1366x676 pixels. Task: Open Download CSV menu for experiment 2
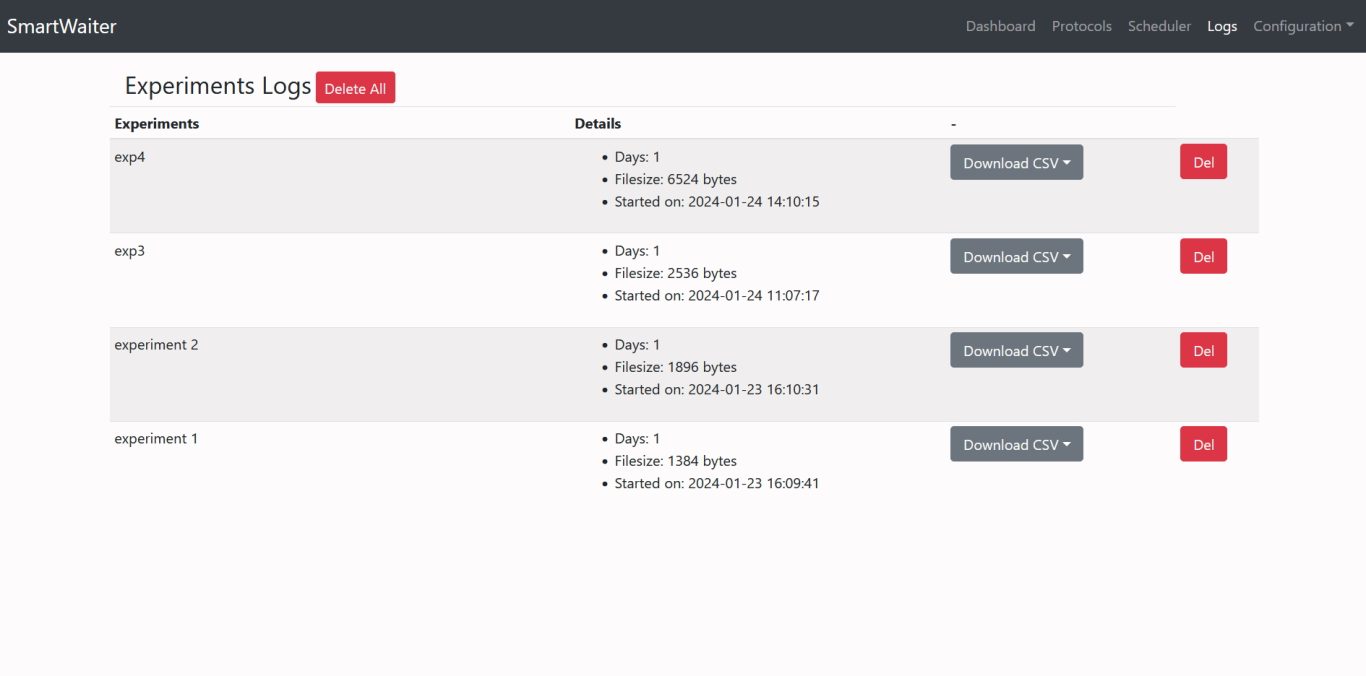click(x=1016, y=351)
